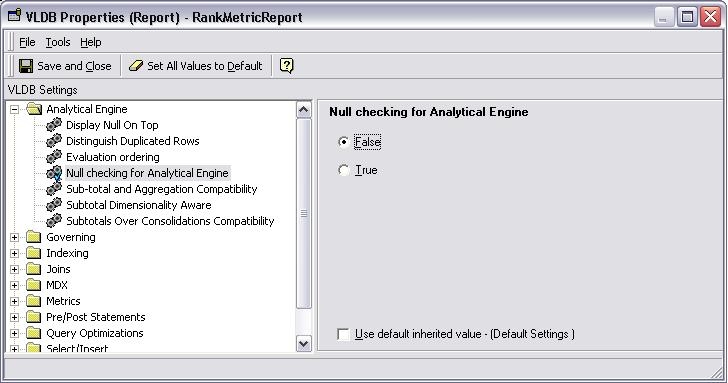The width and height of the screenshot is (728, 383).
Task: Select the Metrics folder label
Action: 63,301
